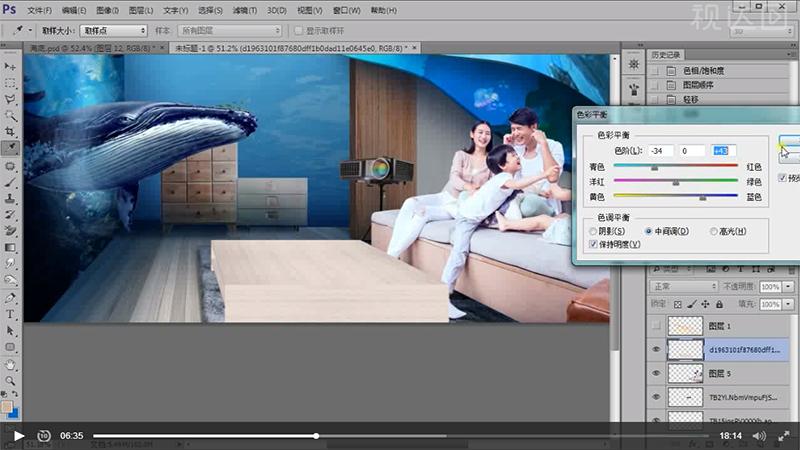Select the Midtones (中间调) radio button

648,232
